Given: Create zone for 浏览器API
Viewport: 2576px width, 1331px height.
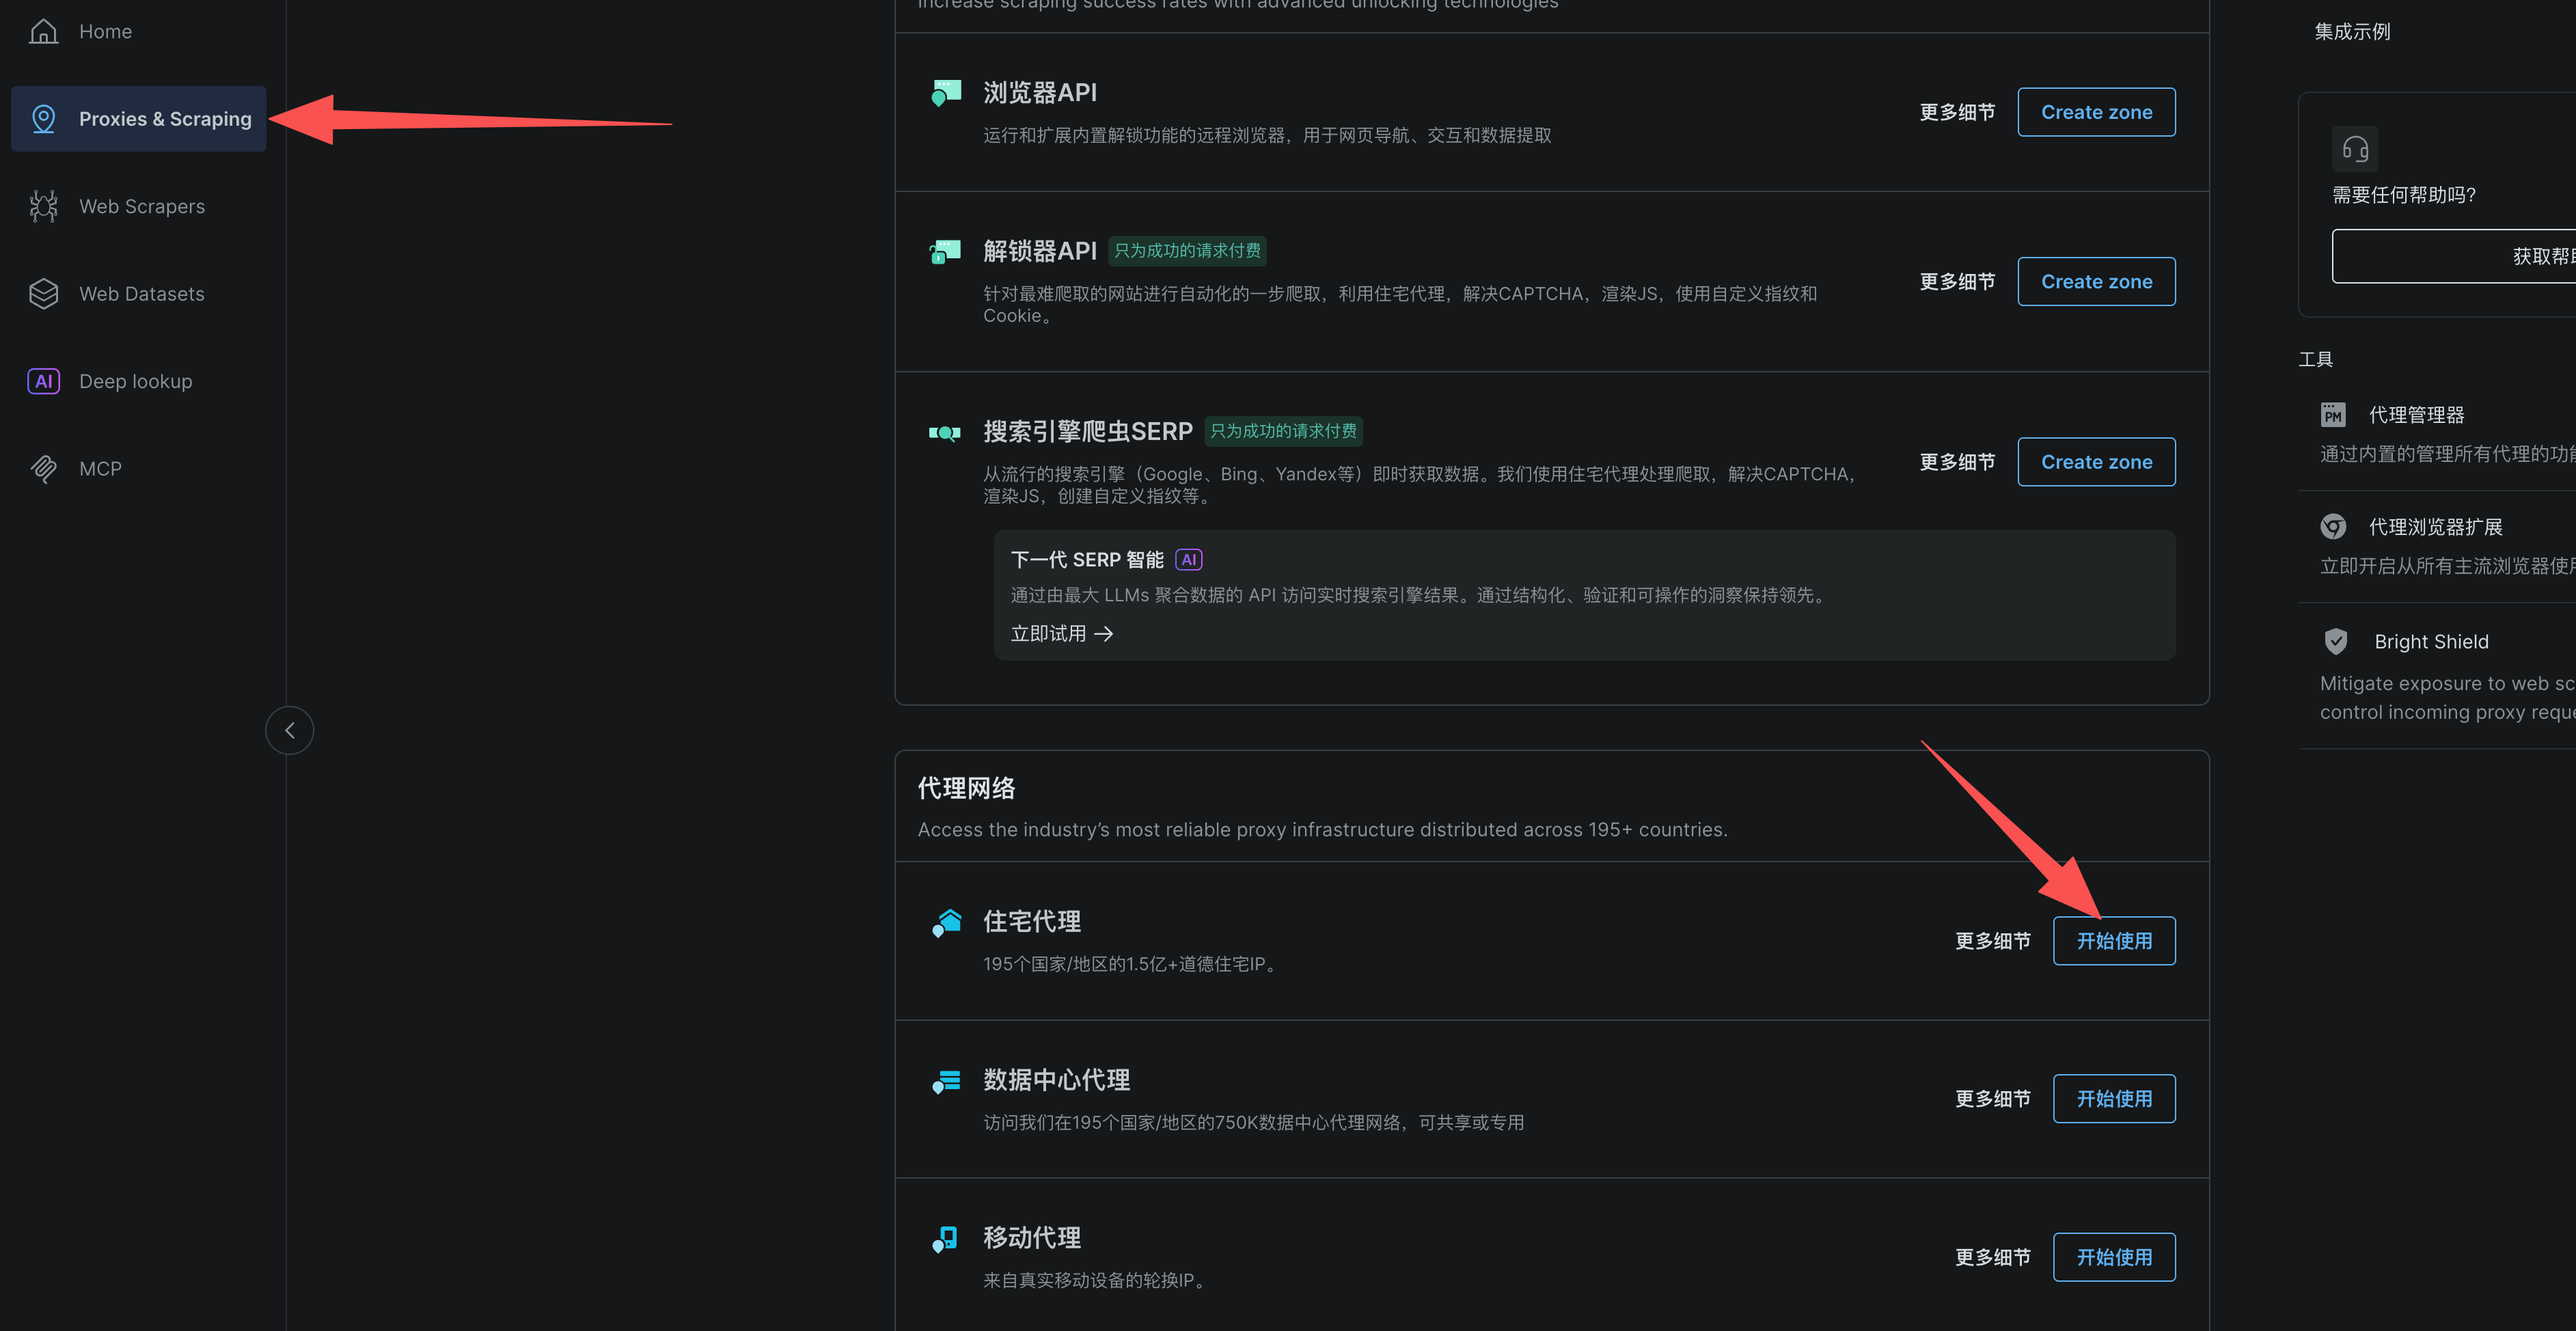Looking at the screenshot, I should click(x=2096, y=112).
